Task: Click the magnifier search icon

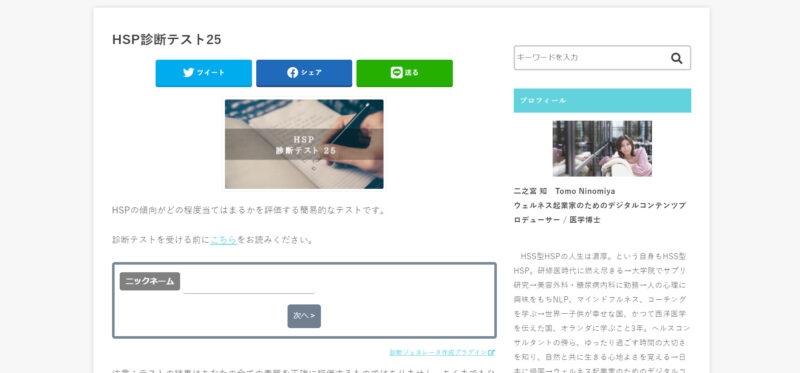Action: click(677, 58)
